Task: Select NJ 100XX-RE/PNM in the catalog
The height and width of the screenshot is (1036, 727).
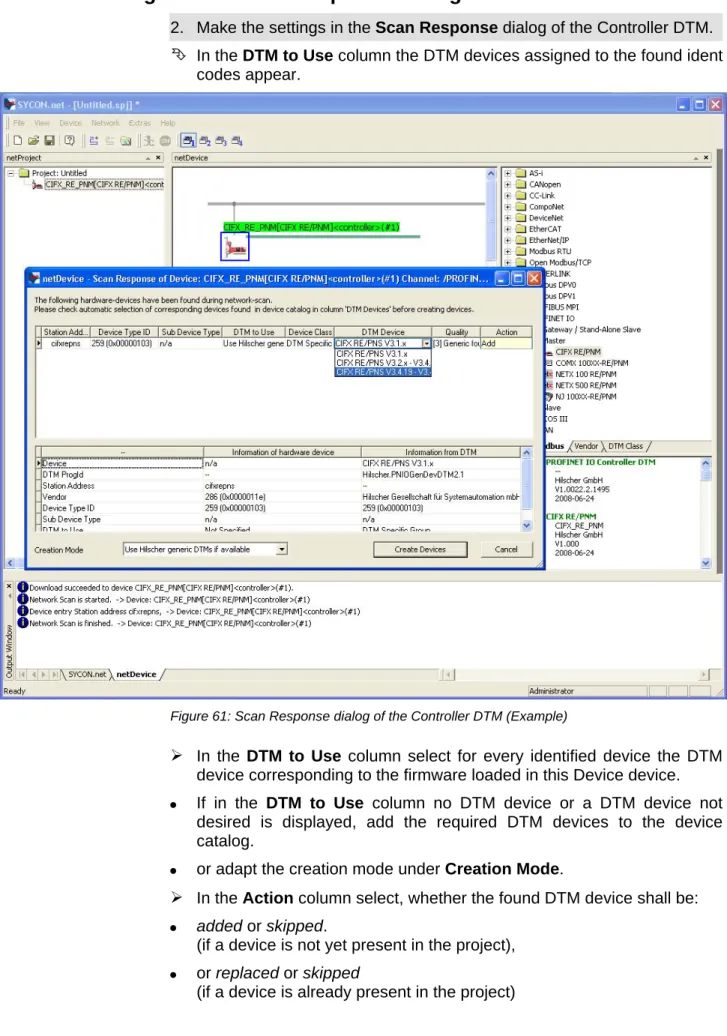Action: (586, 397)
